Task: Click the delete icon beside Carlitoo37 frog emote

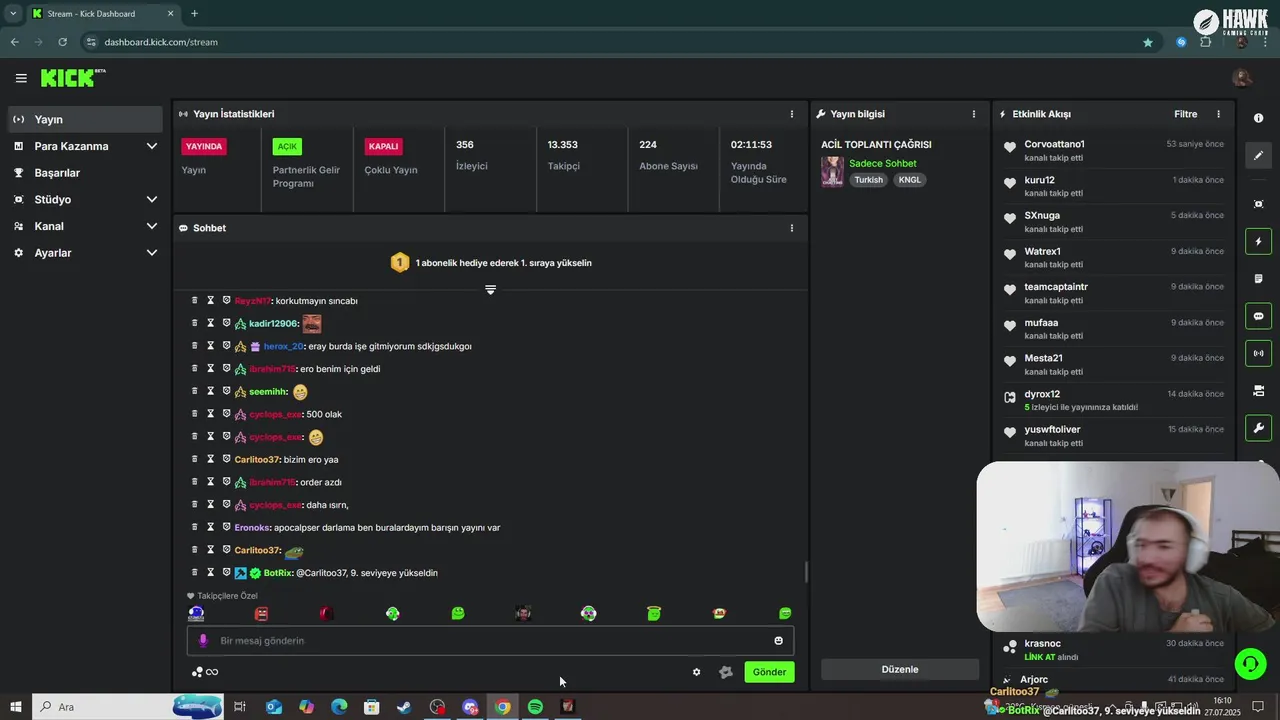Action: 195,550
